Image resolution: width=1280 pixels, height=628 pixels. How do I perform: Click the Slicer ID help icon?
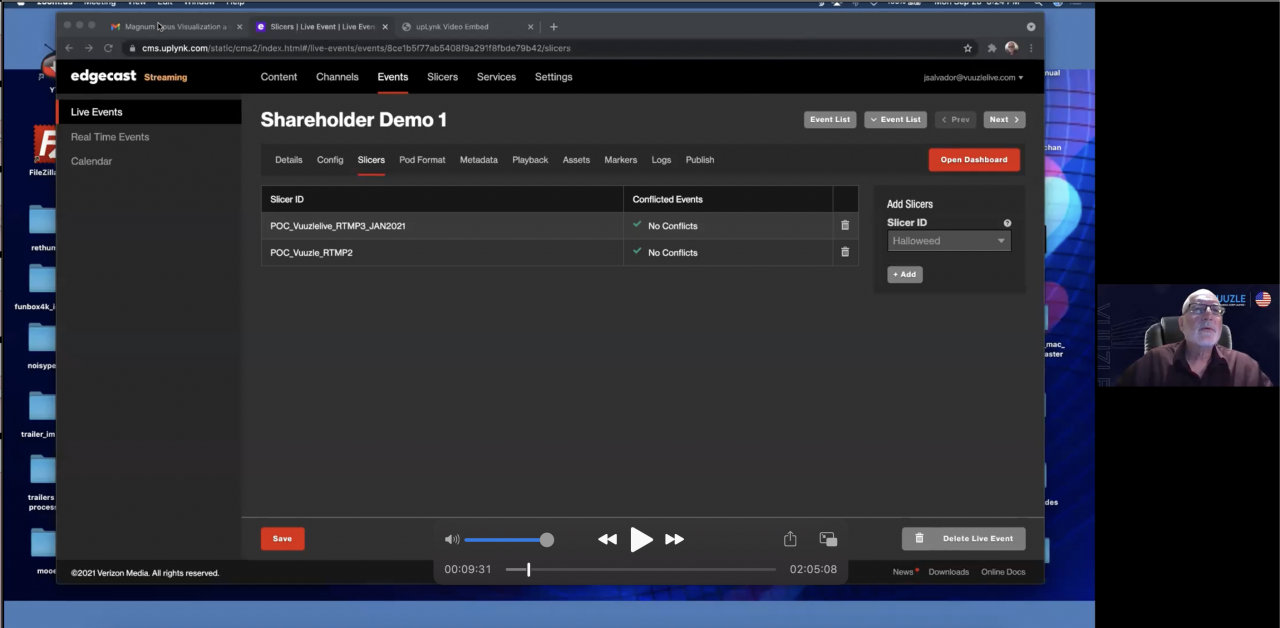1007,223
